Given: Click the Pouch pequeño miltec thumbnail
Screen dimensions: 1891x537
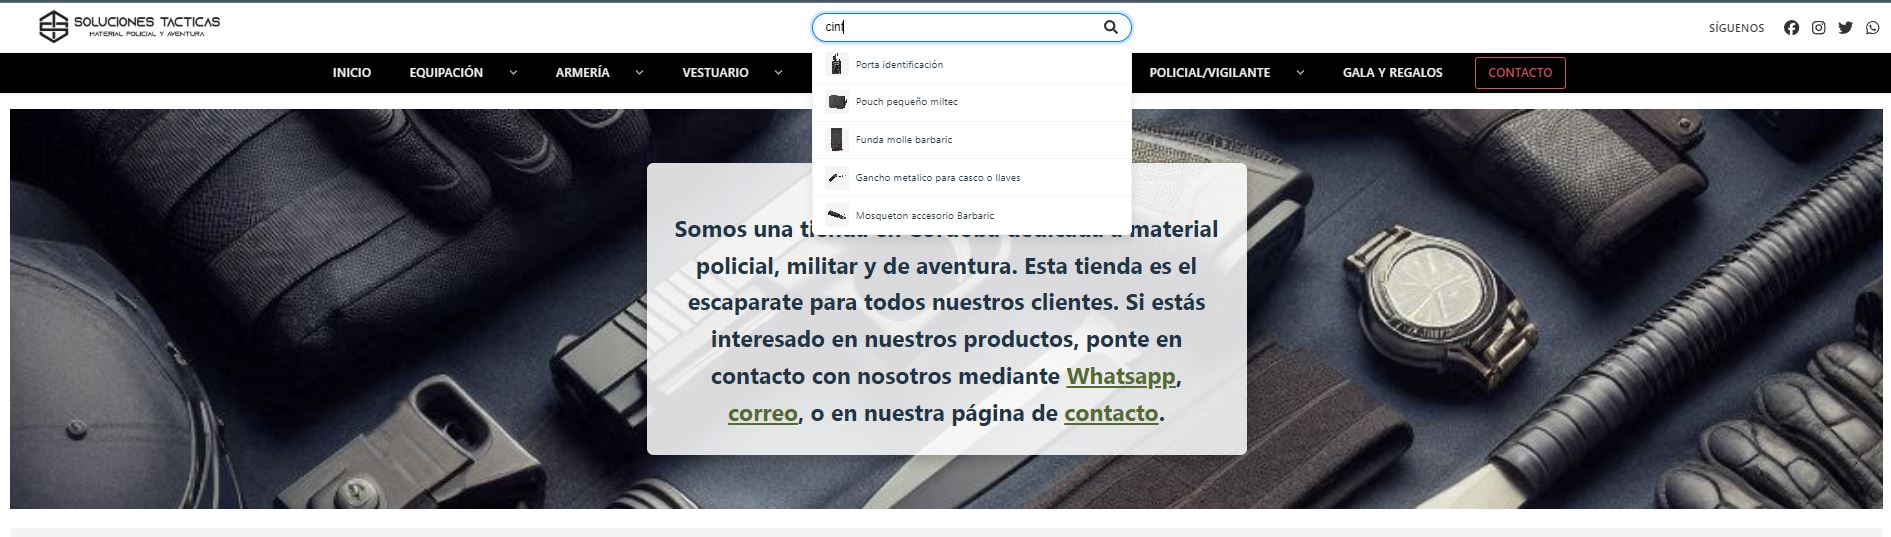Looking at the screenshot, I should click(836, 102).
